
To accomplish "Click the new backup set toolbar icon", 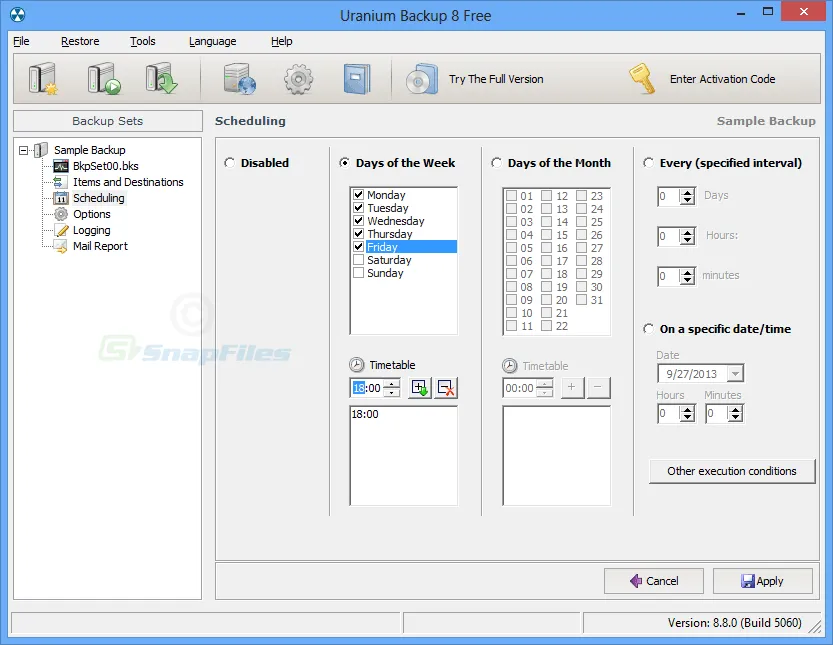I will coord(43,79).
